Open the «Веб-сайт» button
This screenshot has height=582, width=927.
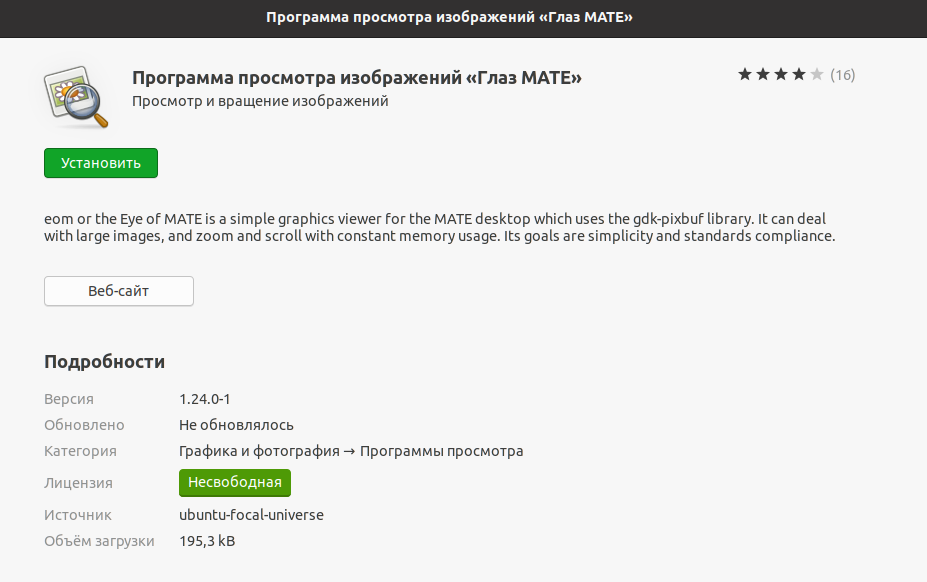pyautogui.click(x=119, y=291)
